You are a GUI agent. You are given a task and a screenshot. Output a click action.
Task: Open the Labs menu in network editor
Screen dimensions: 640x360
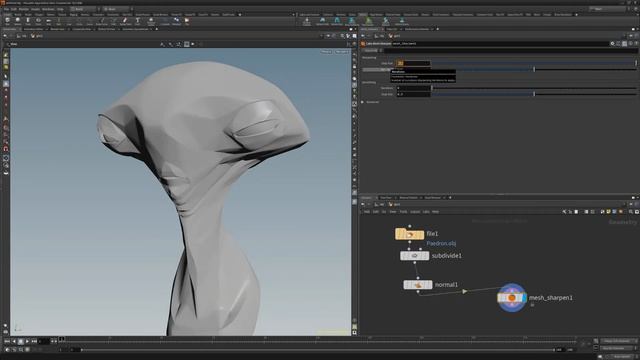click(x=426, y=212)
